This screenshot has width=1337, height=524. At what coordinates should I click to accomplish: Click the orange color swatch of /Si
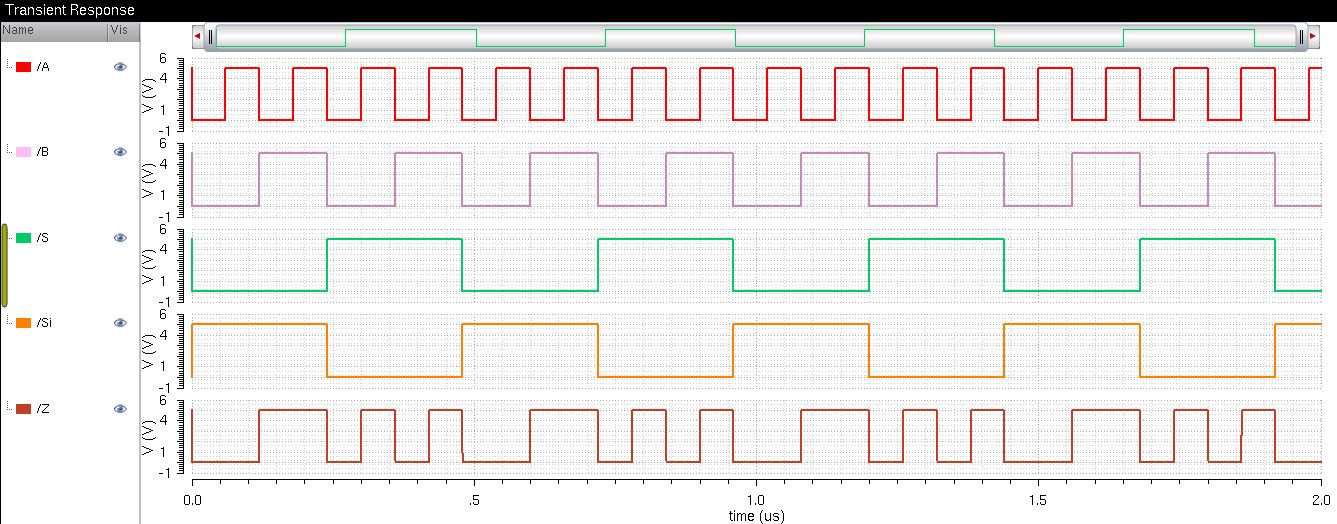tap(24, 323)
